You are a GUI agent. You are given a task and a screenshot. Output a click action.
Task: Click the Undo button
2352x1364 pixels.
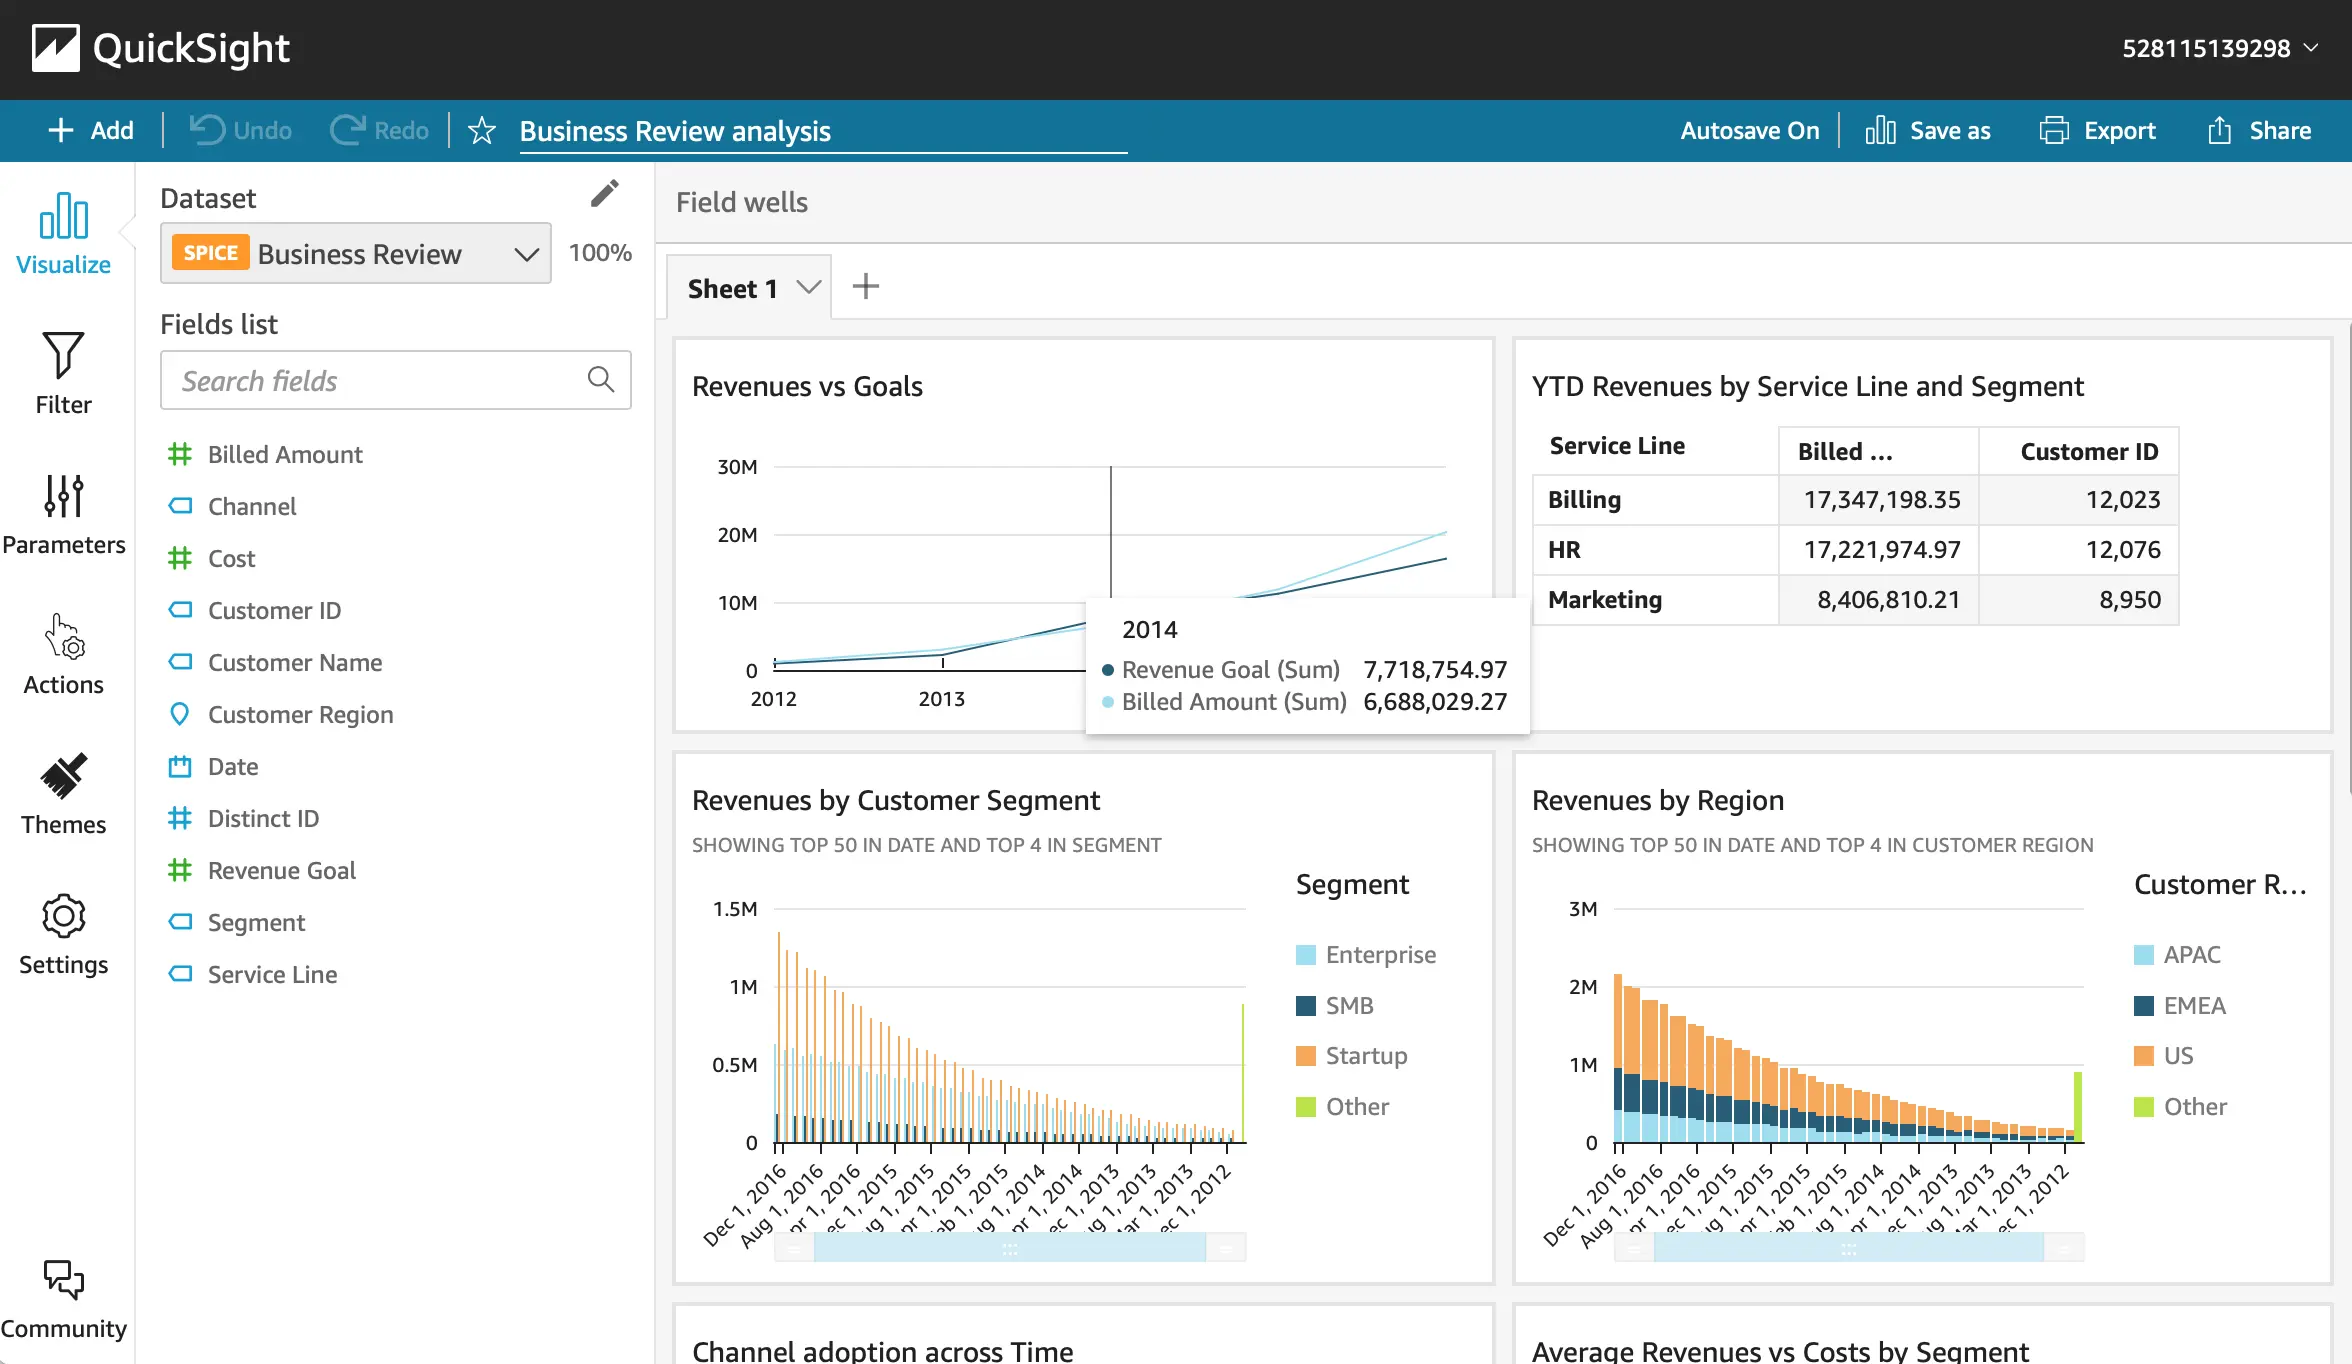[x=241, y=130]
